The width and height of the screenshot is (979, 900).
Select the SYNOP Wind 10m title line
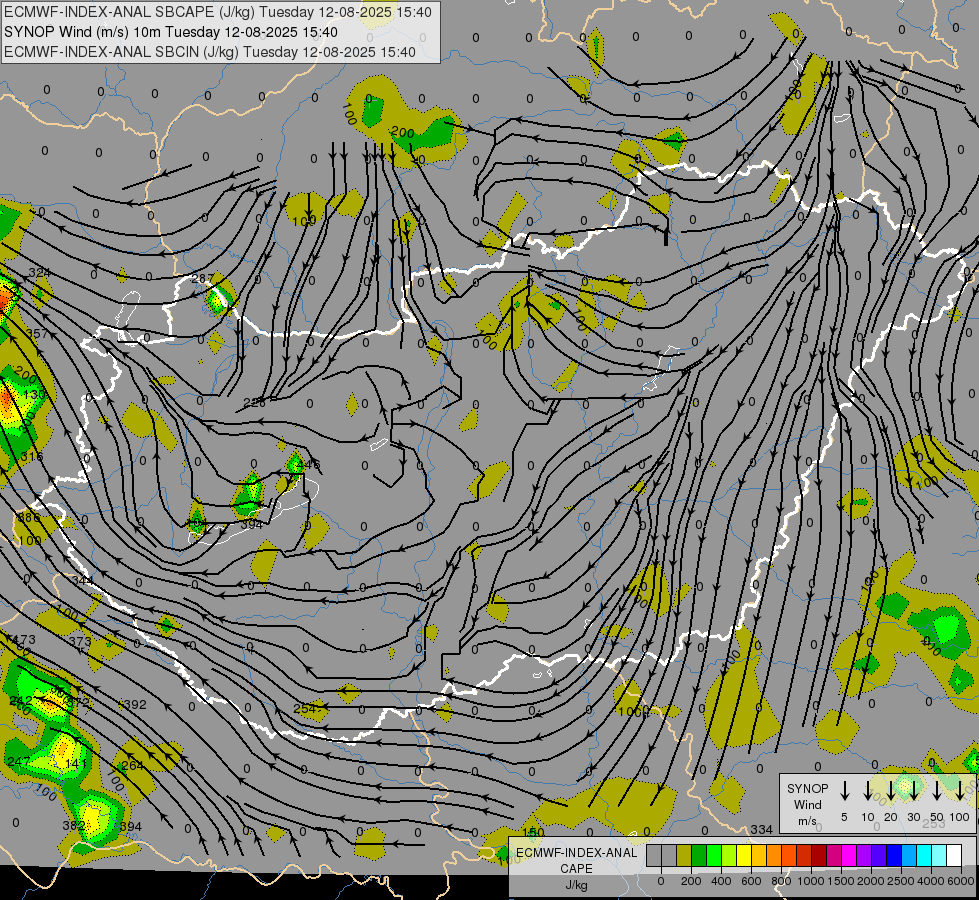coord(170,32)
